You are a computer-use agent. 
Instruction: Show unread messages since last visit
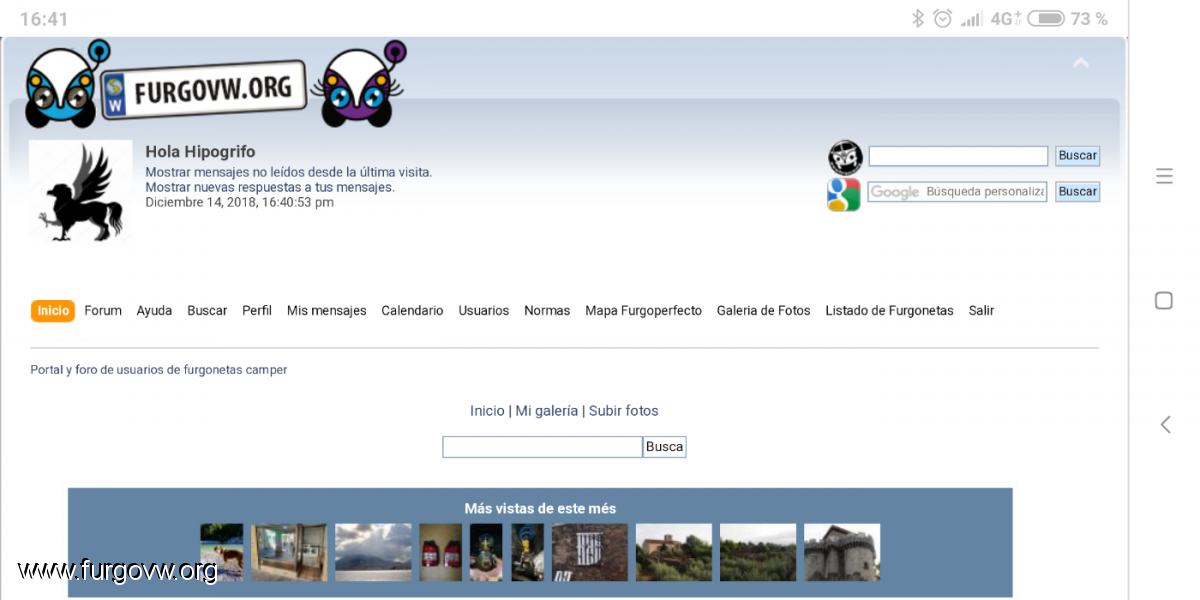coord(288,172)
